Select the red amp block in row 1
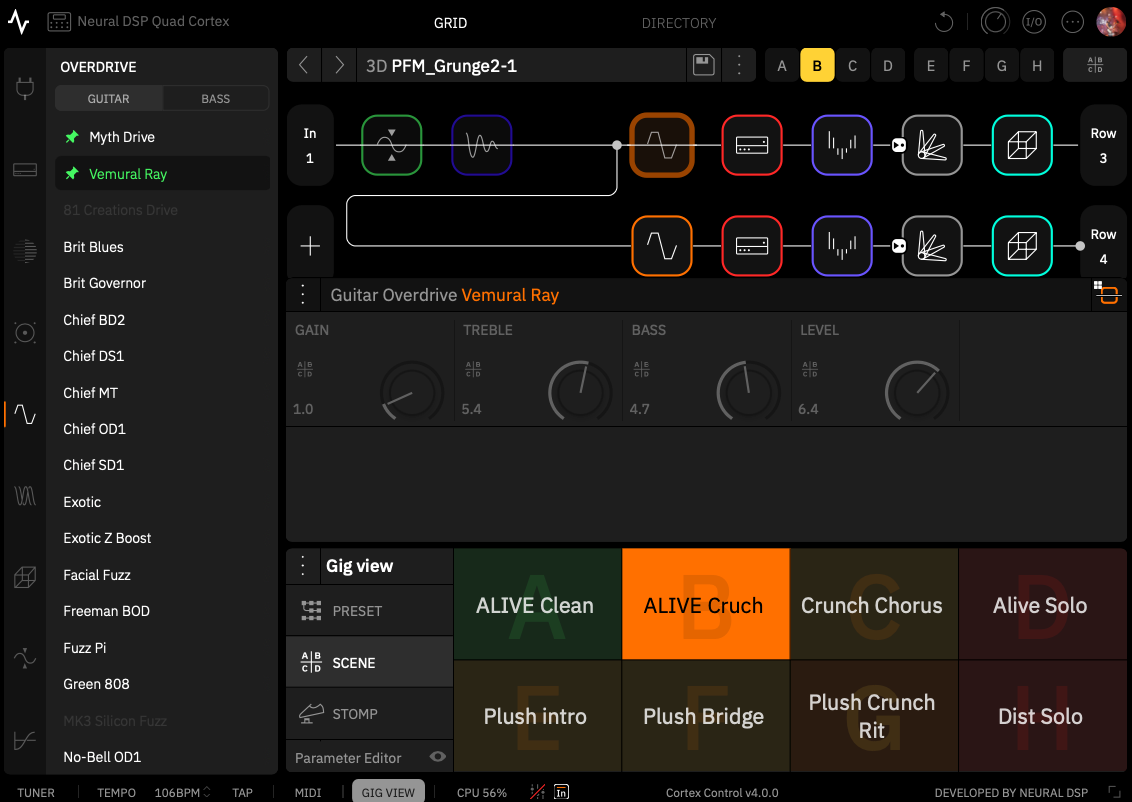 [752, 145]
